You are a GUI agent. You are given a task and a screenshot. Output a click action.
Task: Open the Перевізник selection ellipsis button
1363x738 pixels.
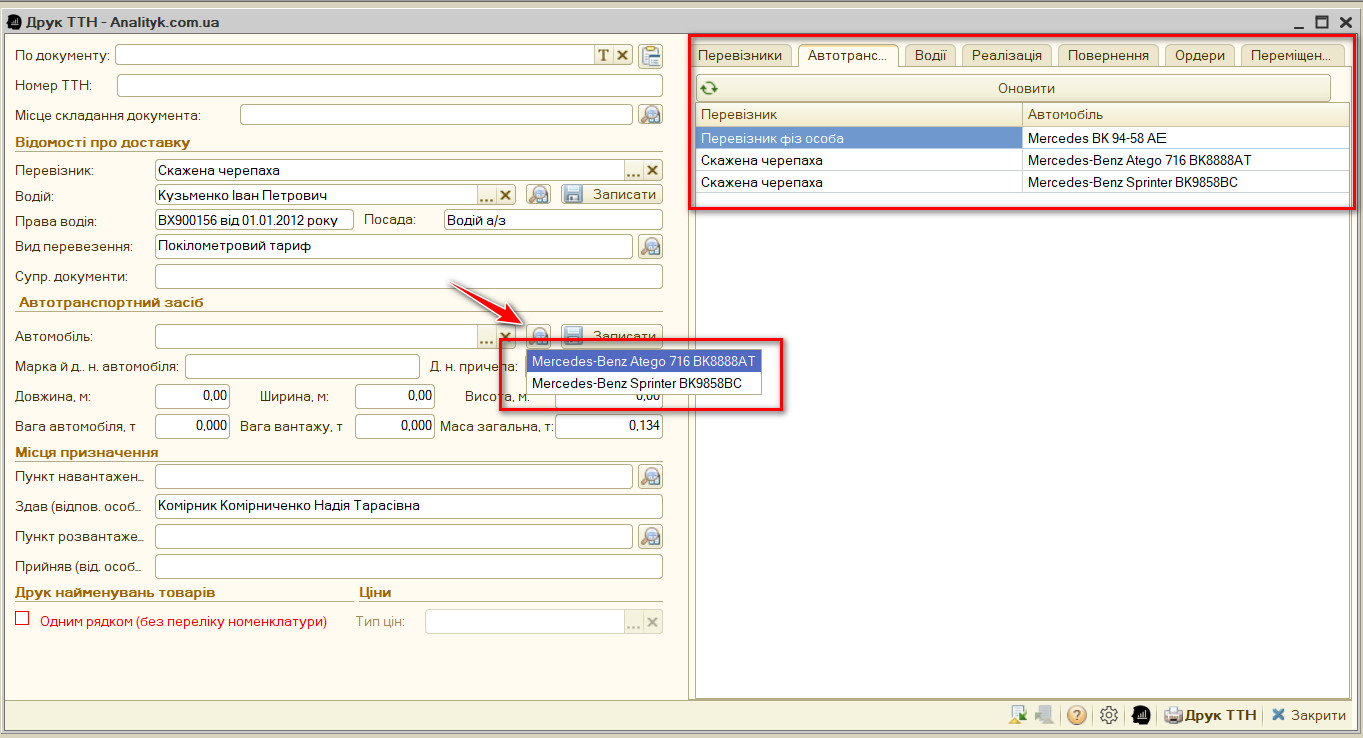(634, 171)
